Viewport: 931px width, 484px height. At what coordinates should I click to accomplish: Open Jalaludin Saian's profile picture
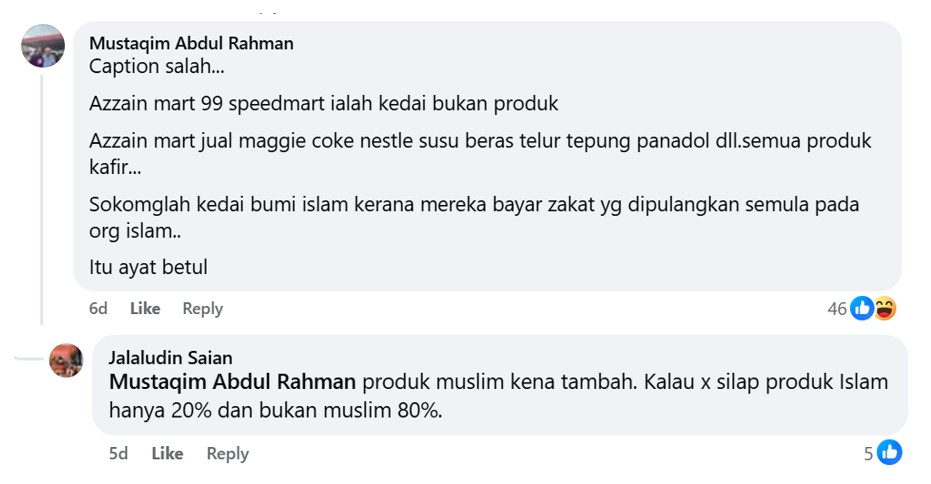click(x=66, y=360)
